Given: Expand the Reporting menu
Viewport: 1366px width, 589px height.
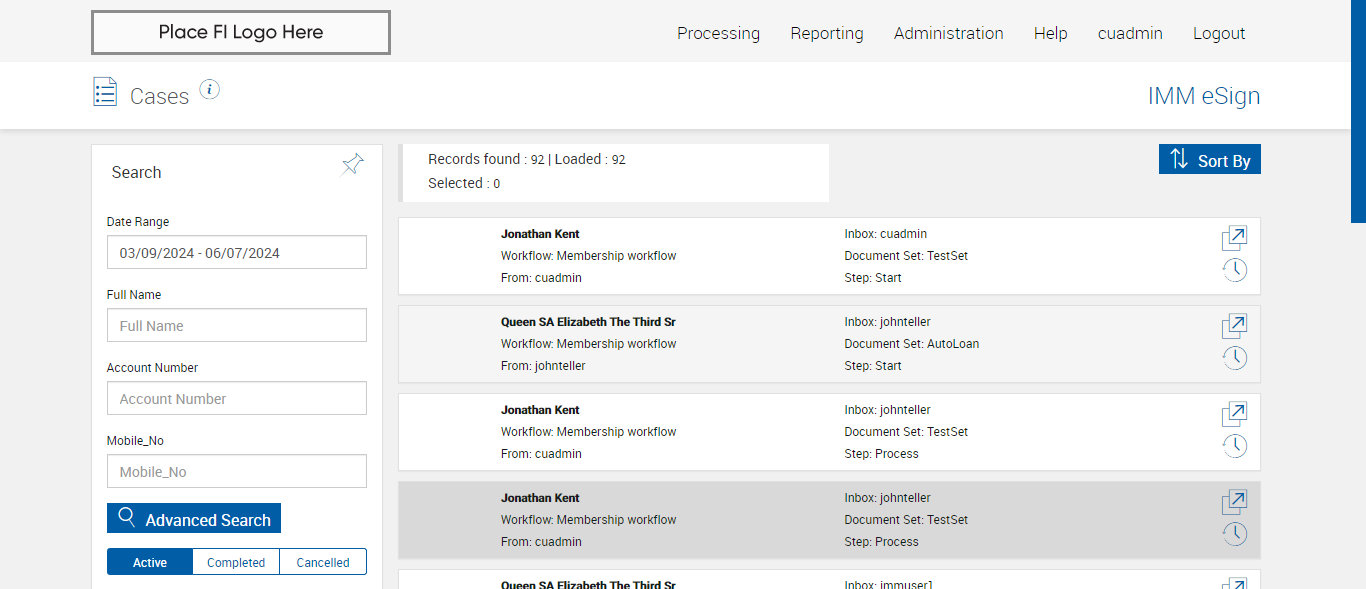Looking at the screenshot, I should point(827,33).
